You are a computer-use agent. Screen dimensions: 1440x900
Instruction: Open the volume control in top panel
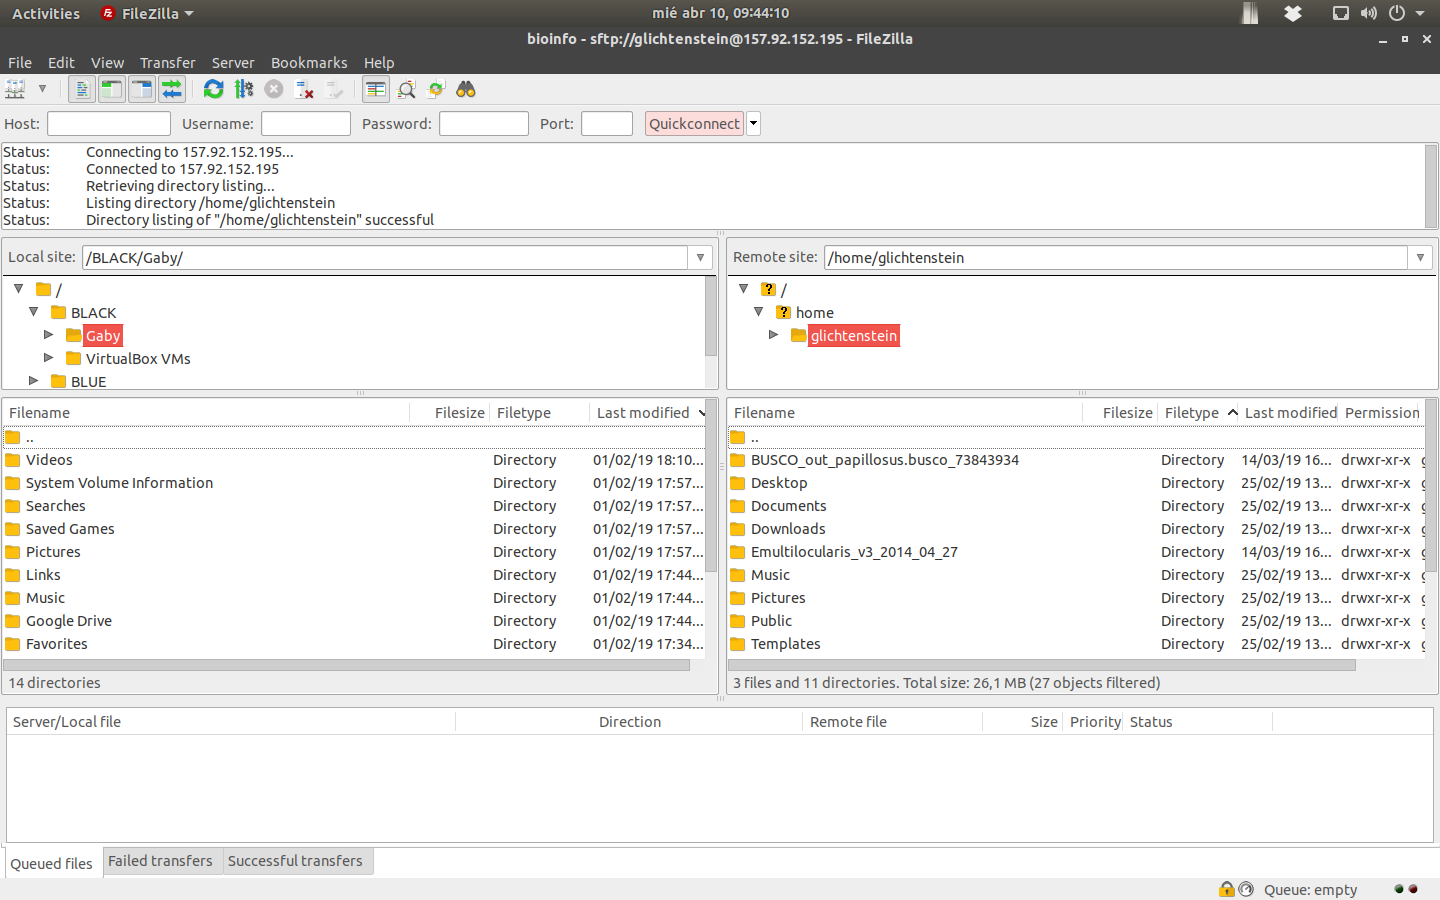point(1369,13)
